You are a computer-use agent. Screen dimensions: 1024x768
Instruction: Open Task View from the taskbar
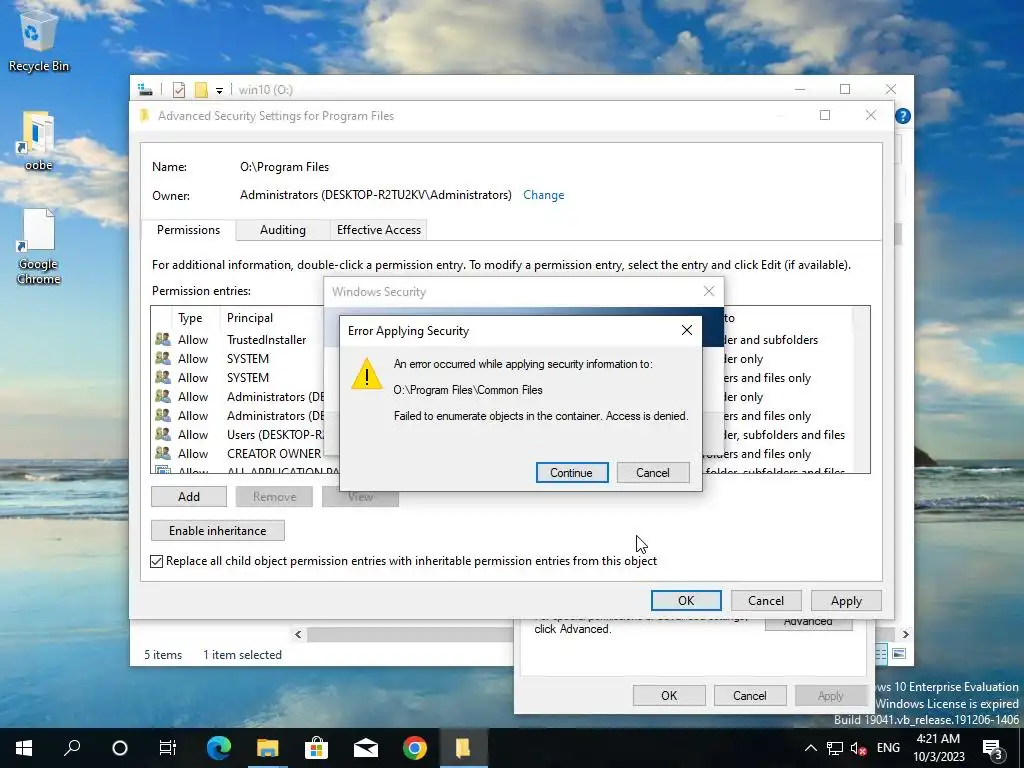[168, 748]
